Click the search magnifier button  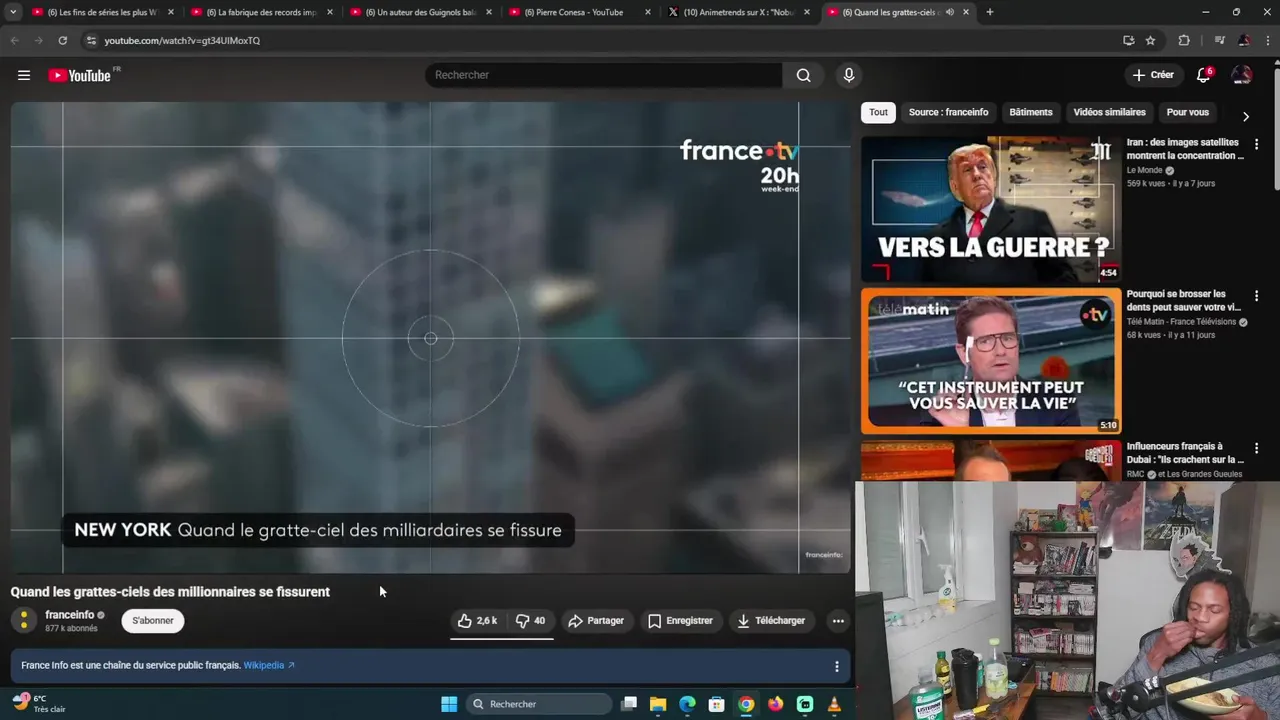click(803, 75)
